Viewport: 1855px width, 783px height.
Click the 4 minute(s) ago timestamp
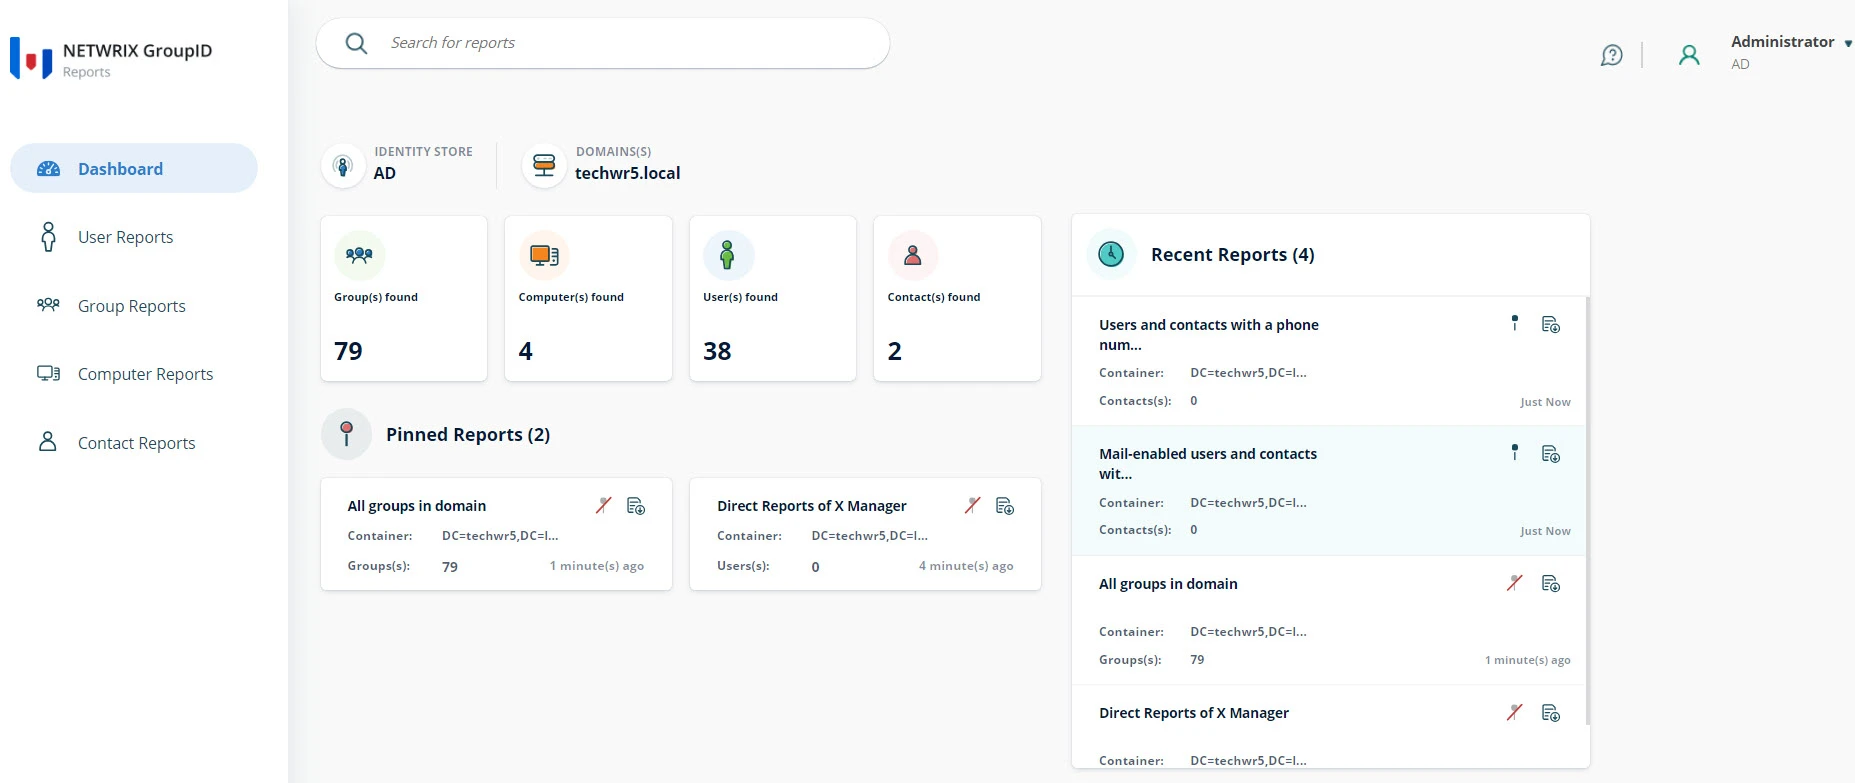(x=966, y=566)
